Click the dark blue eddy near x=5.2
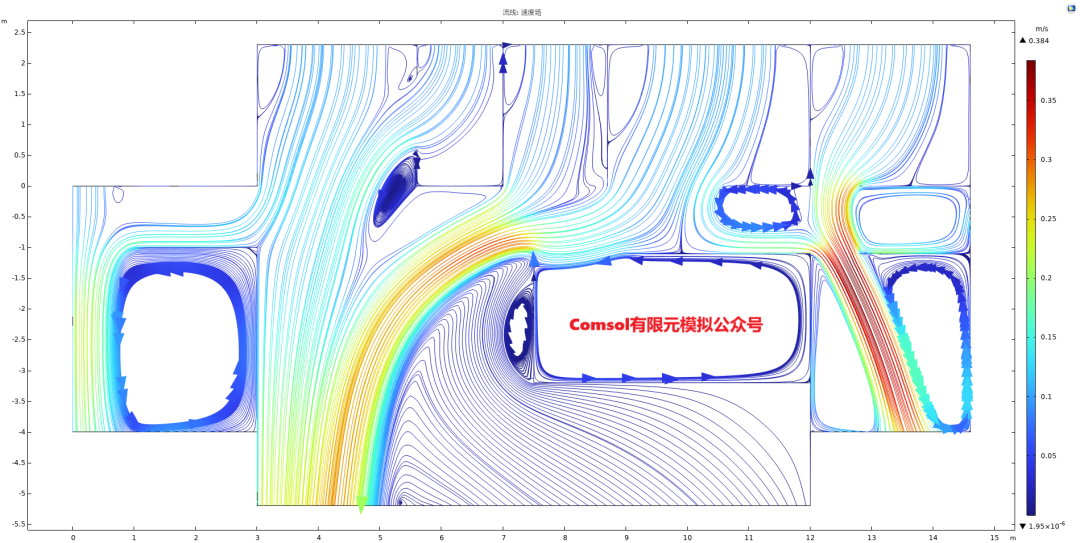 (x=395, y=190)
